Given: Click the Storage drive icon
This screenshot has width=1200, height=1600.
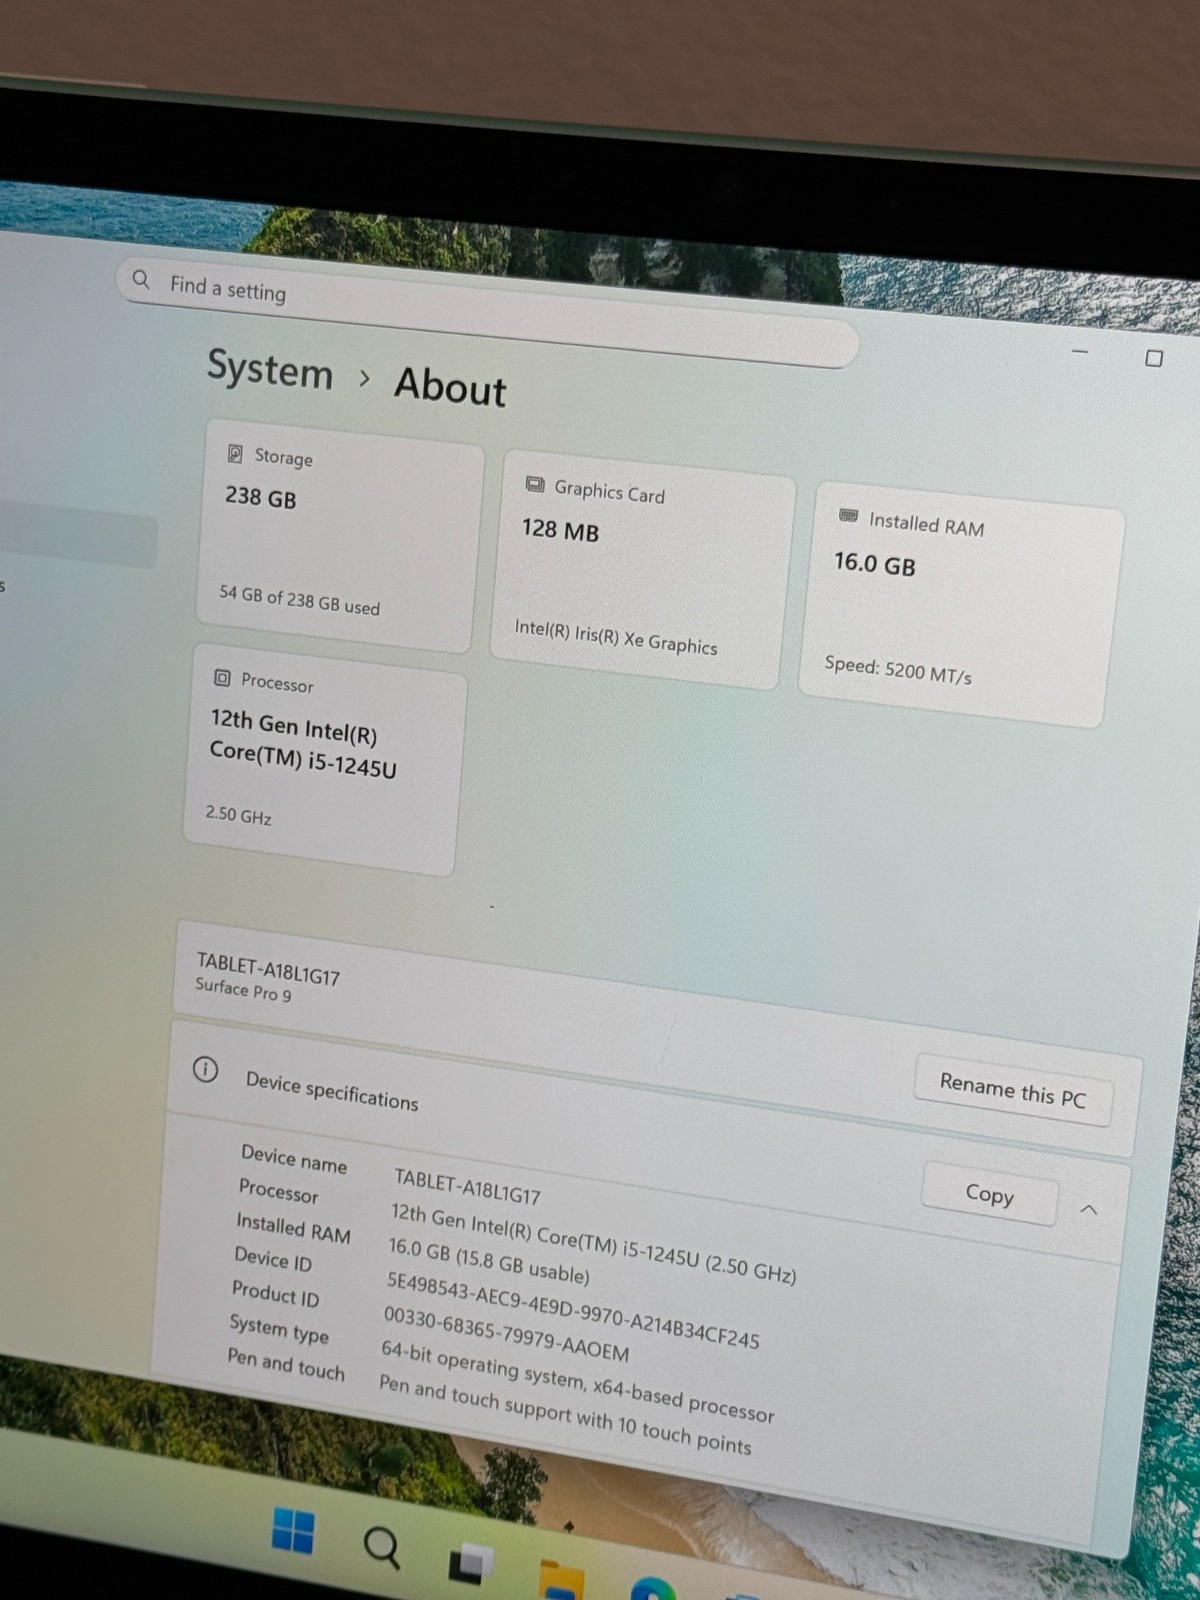Looking at the screenshot, I should (235, 454).
